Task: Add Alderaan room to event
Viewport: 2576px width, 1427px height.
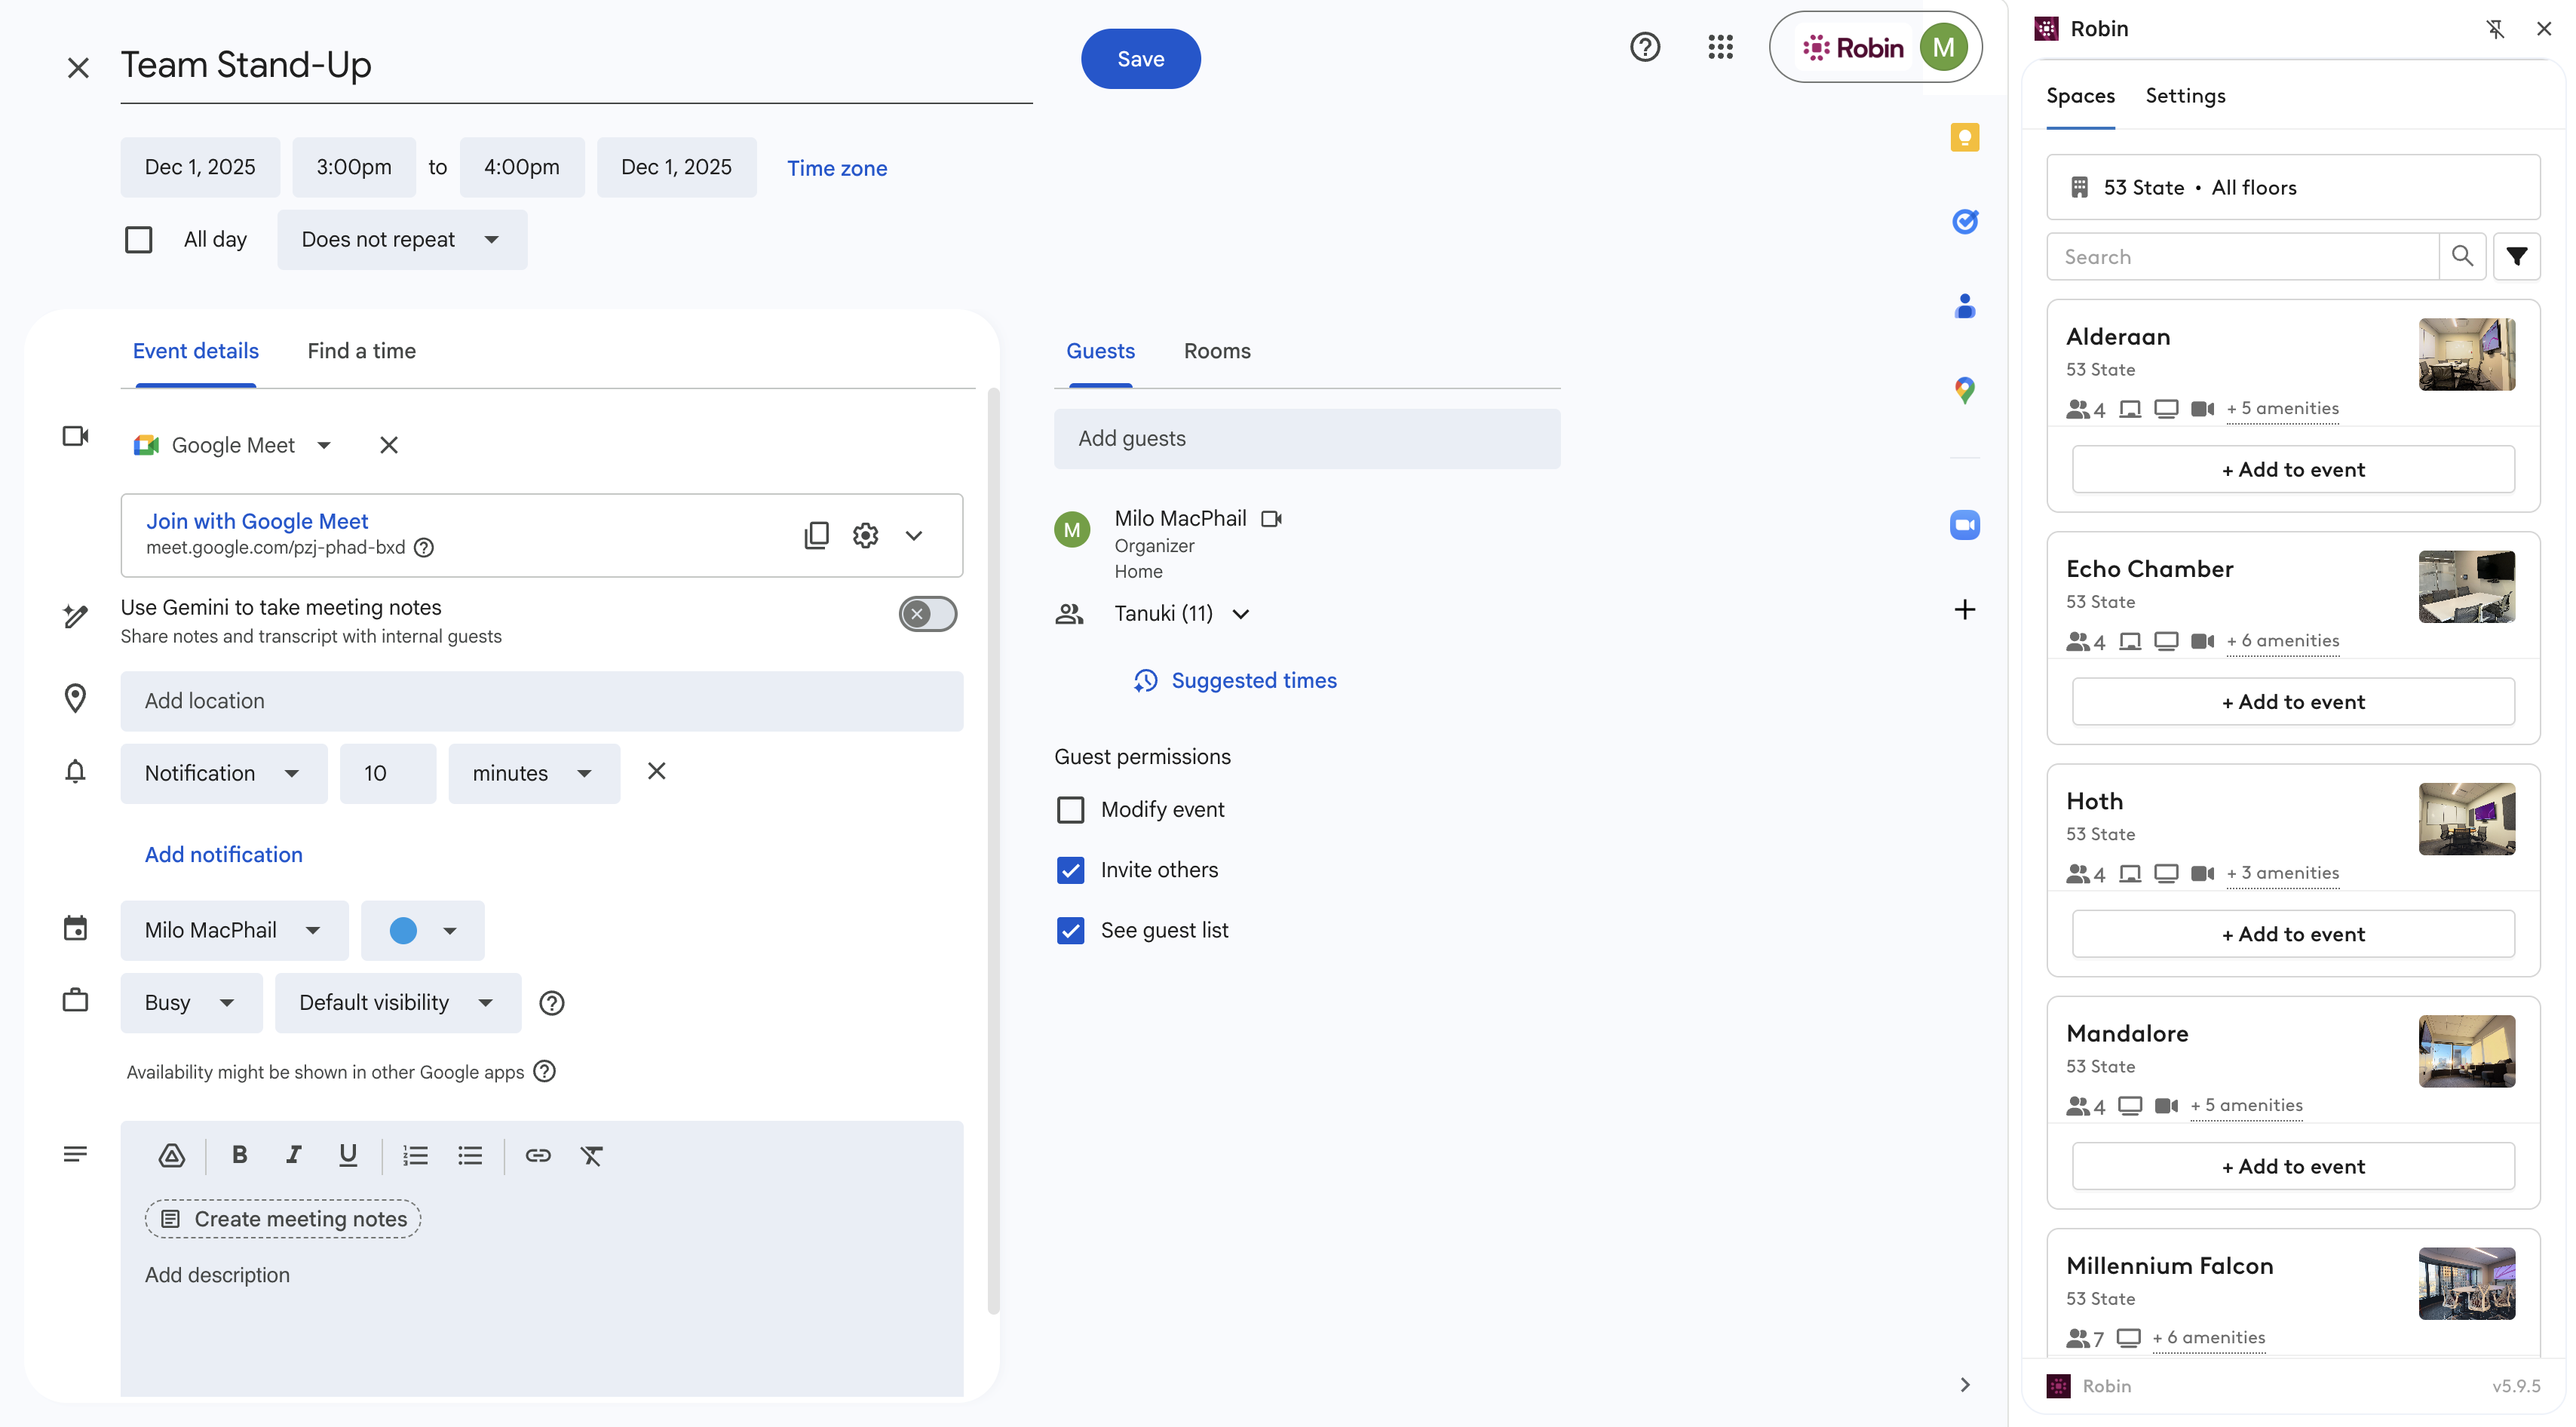Action: click(x=2292, y=469)
